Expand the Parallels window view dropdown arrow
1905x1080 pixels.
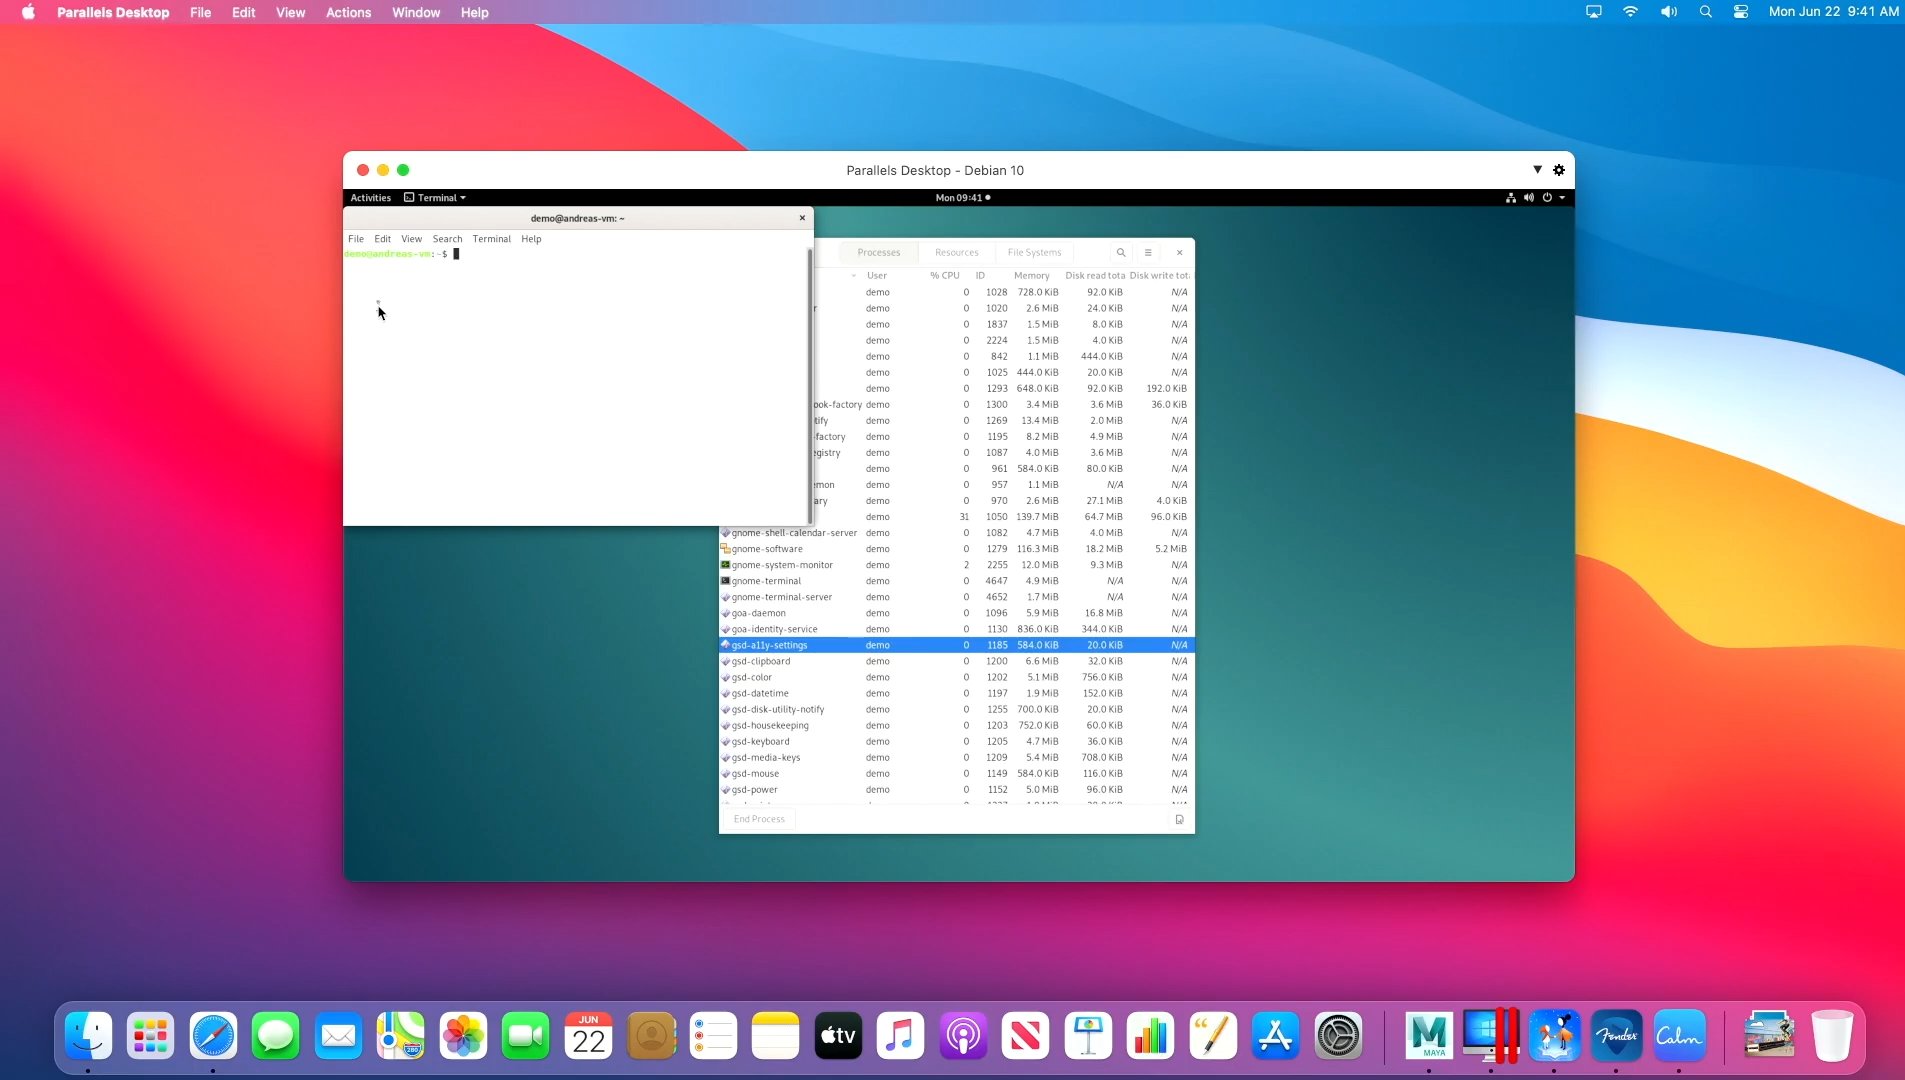coord(1537,170)
